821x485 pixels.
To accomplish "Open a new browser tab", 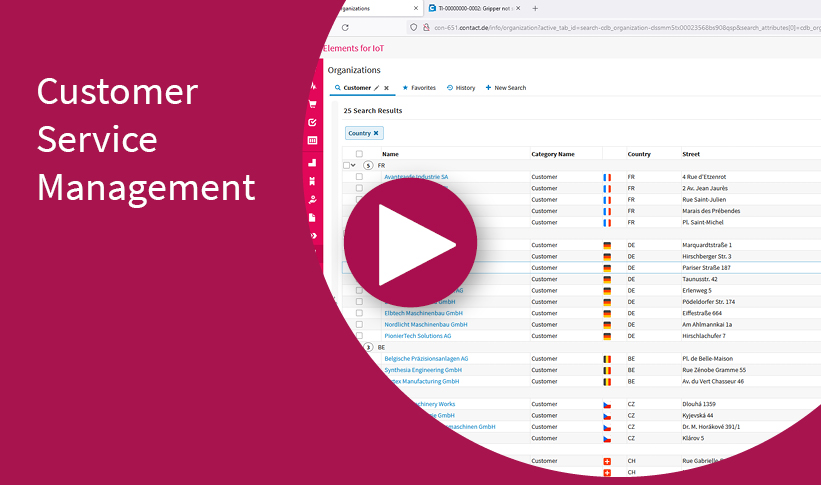I will pos(535,8).
